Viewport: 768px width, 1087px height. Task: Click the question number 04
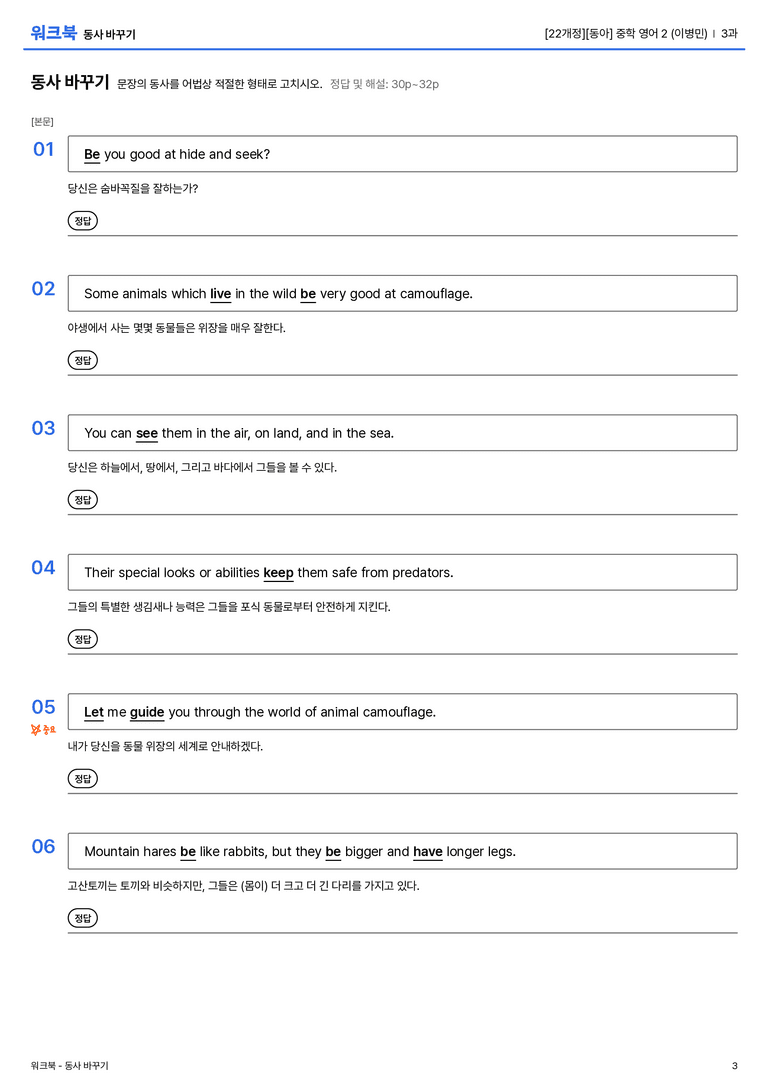point(43,568)
